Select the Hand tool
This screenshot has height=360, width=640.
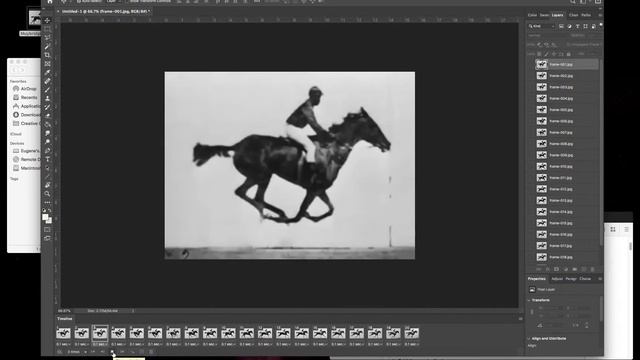(x=47, y=185)
